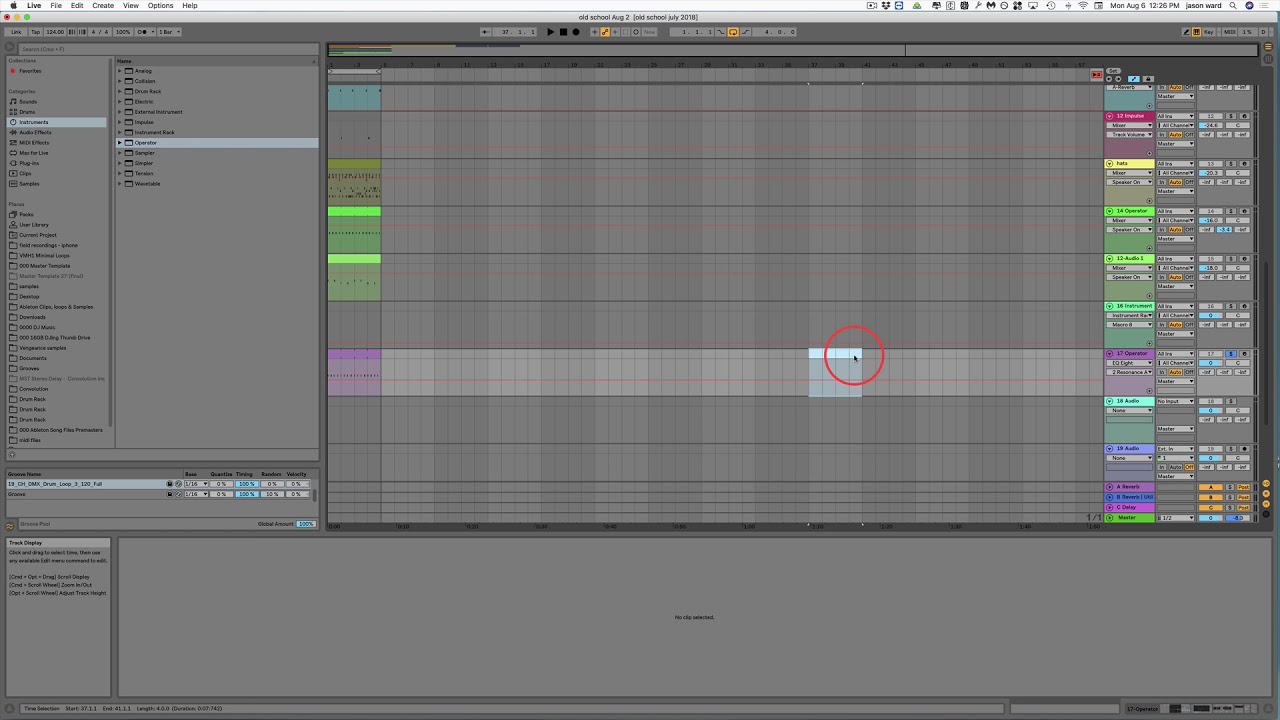1280x720 pixels.
Task: Click the Key map mode button
Action: 1209,32
